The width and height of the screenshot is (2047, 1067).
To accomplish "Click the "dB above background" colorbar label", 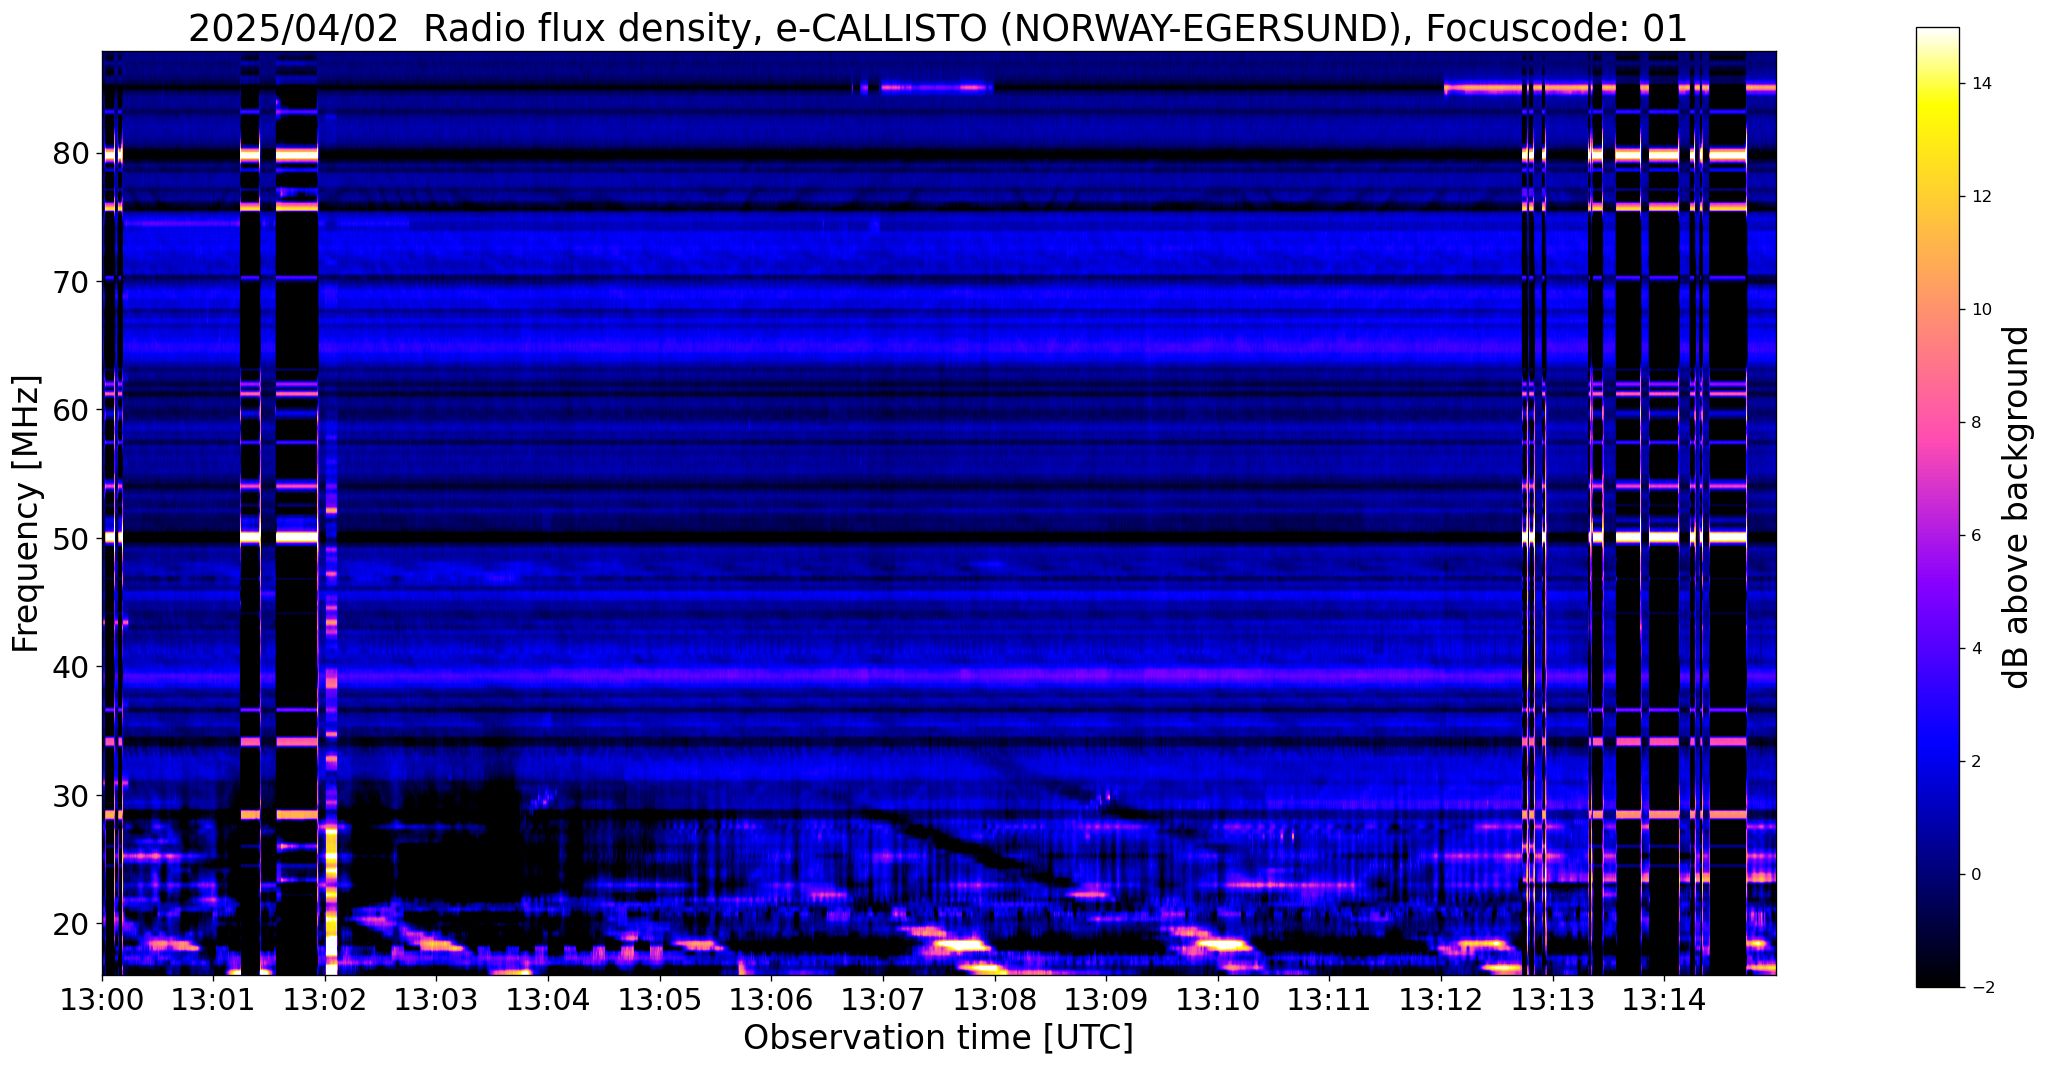I will 2017,507.
